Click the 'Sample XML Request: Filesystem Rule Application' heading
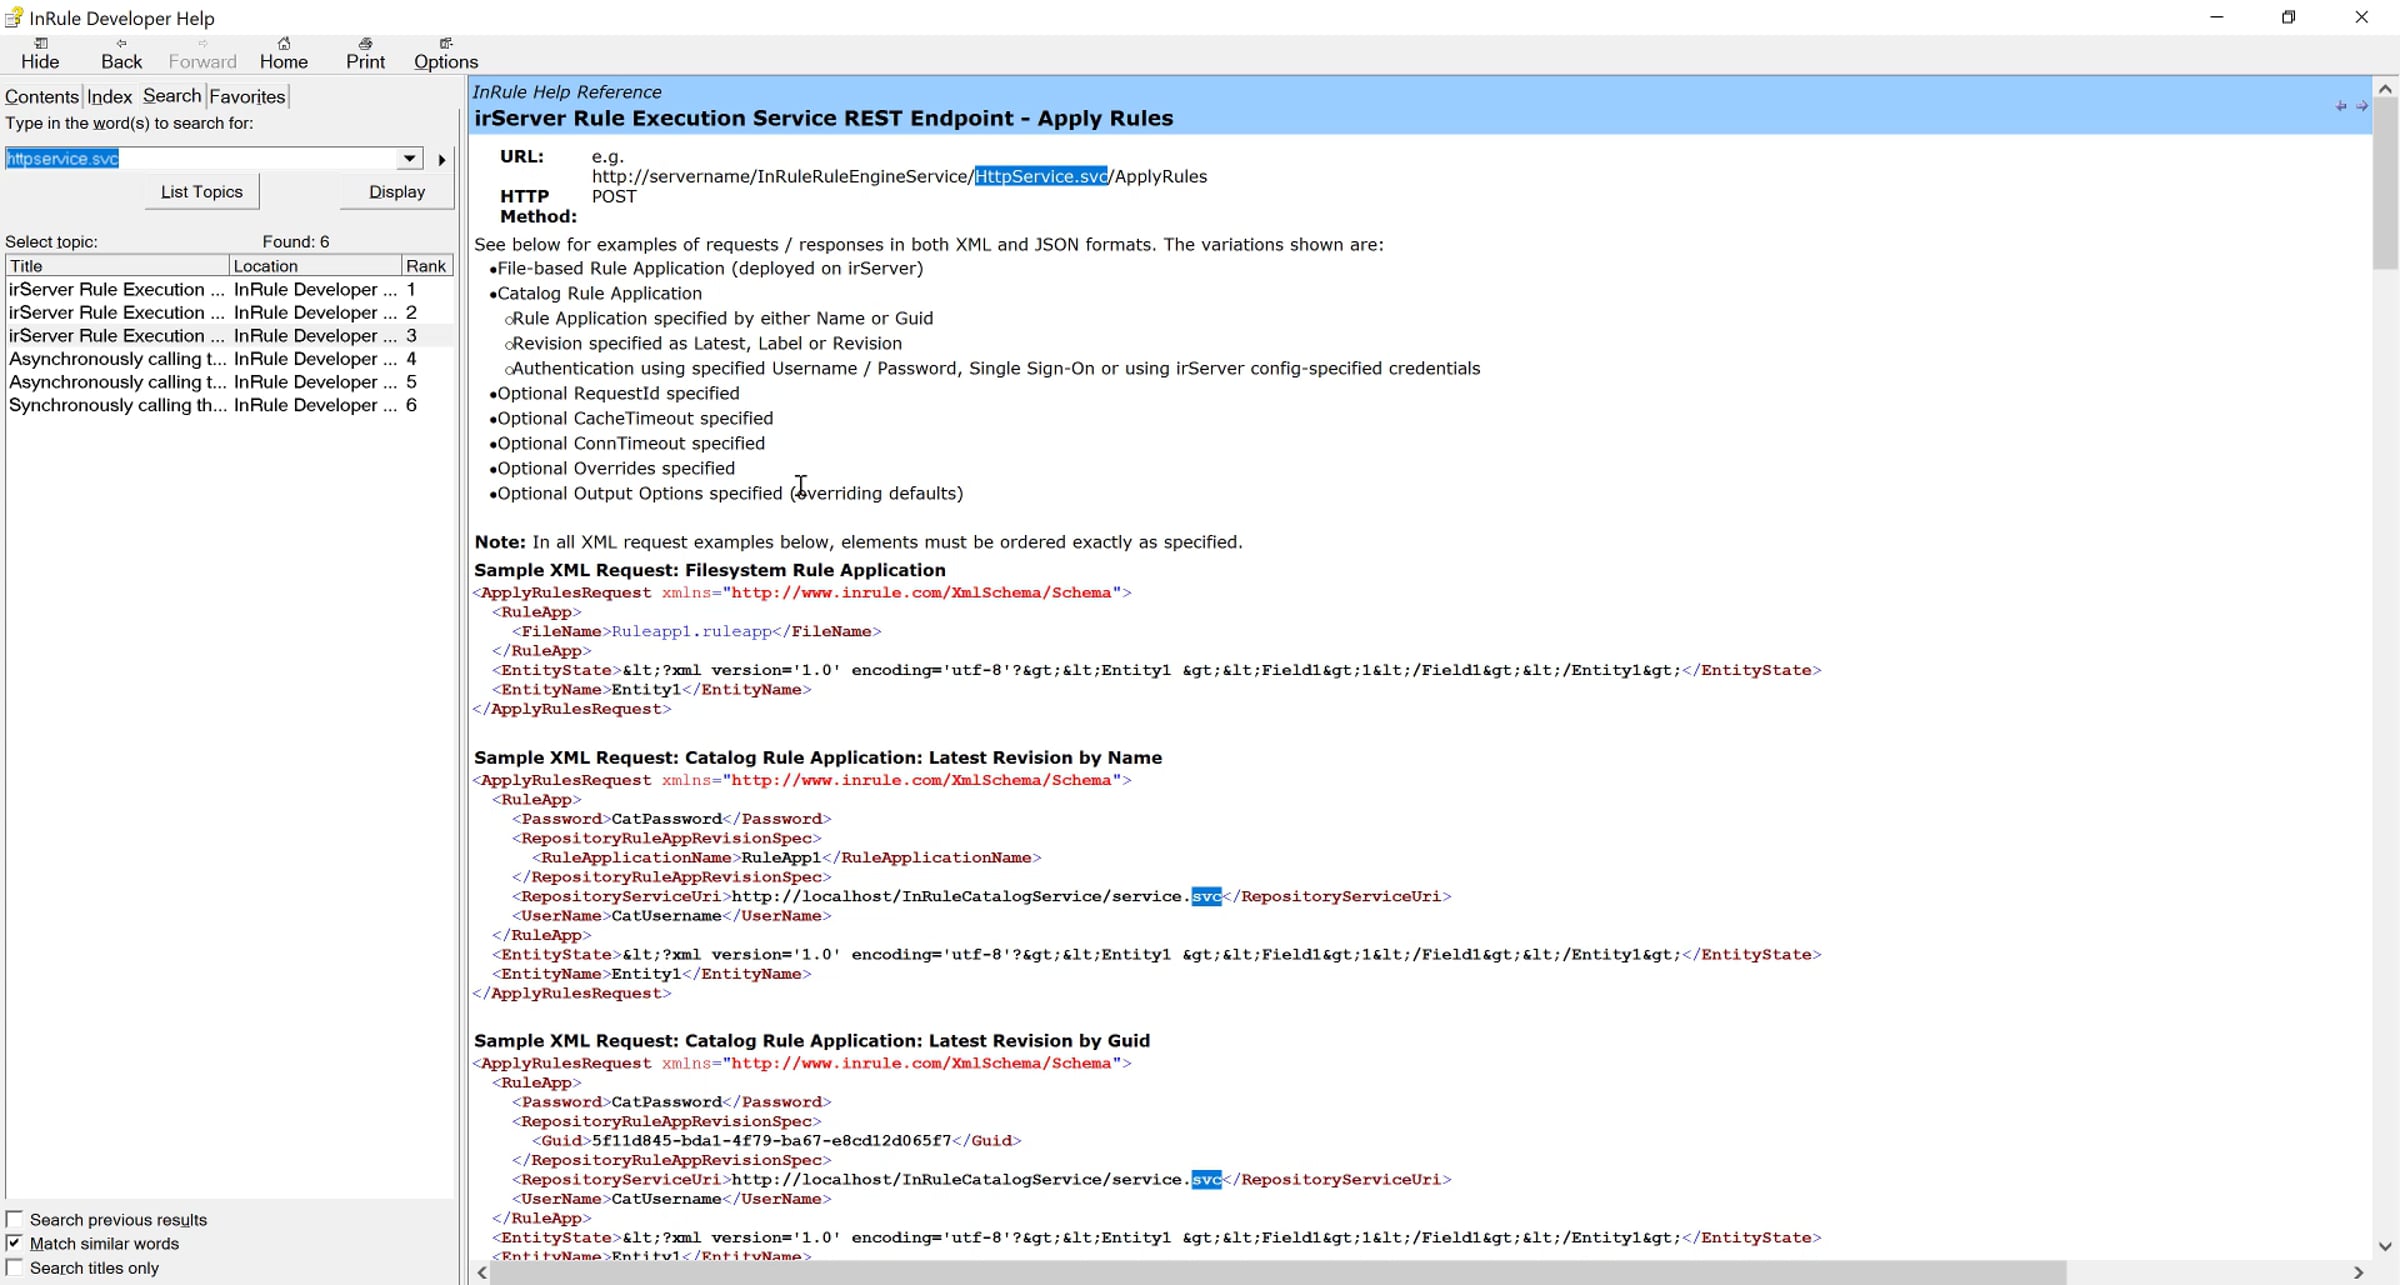This screenshot has width=2400, height=1285. tap(710, 569)
